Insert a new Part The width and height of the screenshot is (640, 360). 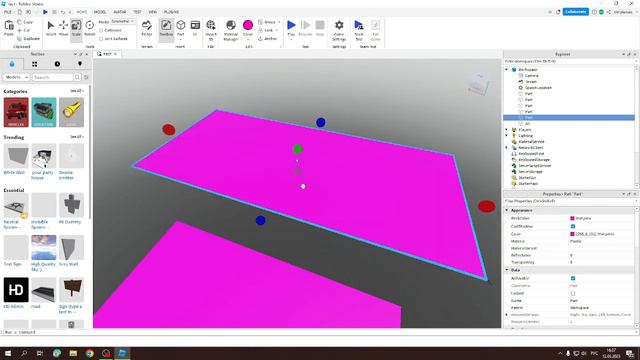pyautogui.click(x=181, y=29)
